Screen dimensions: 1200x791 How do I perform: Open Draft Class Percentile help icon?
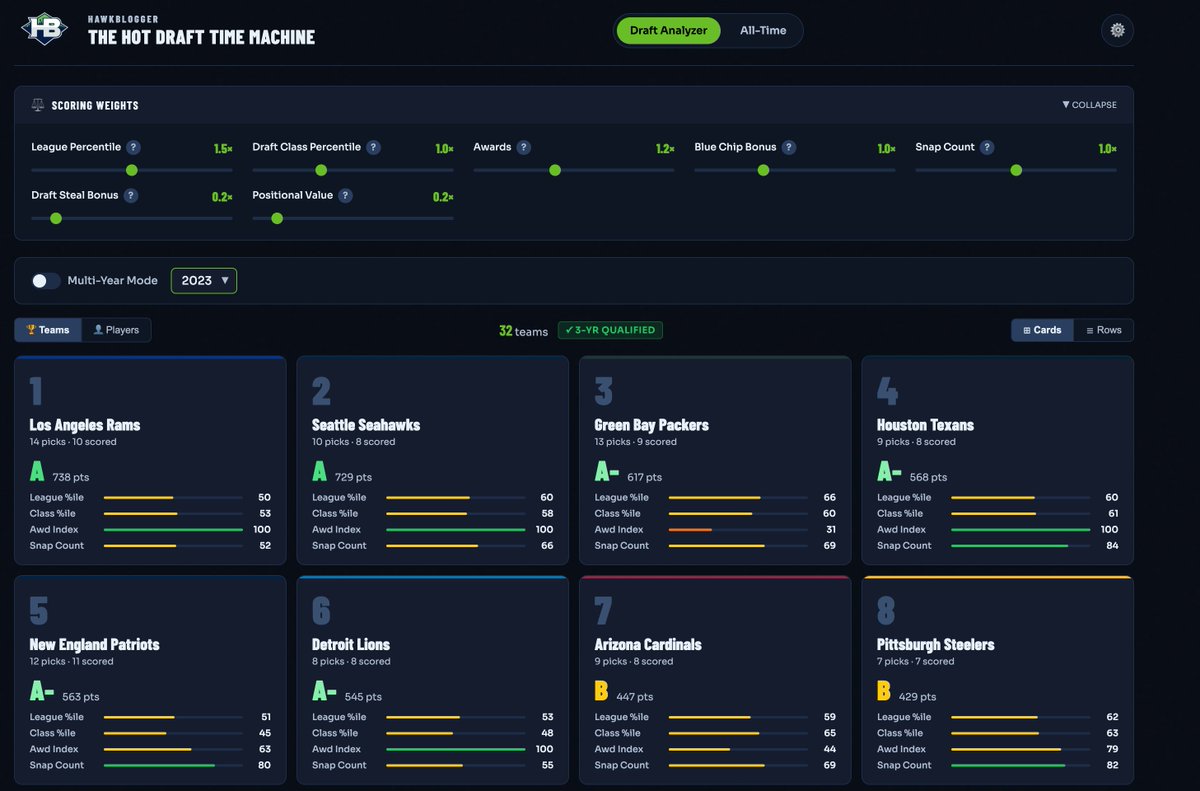tap(373, 147)
